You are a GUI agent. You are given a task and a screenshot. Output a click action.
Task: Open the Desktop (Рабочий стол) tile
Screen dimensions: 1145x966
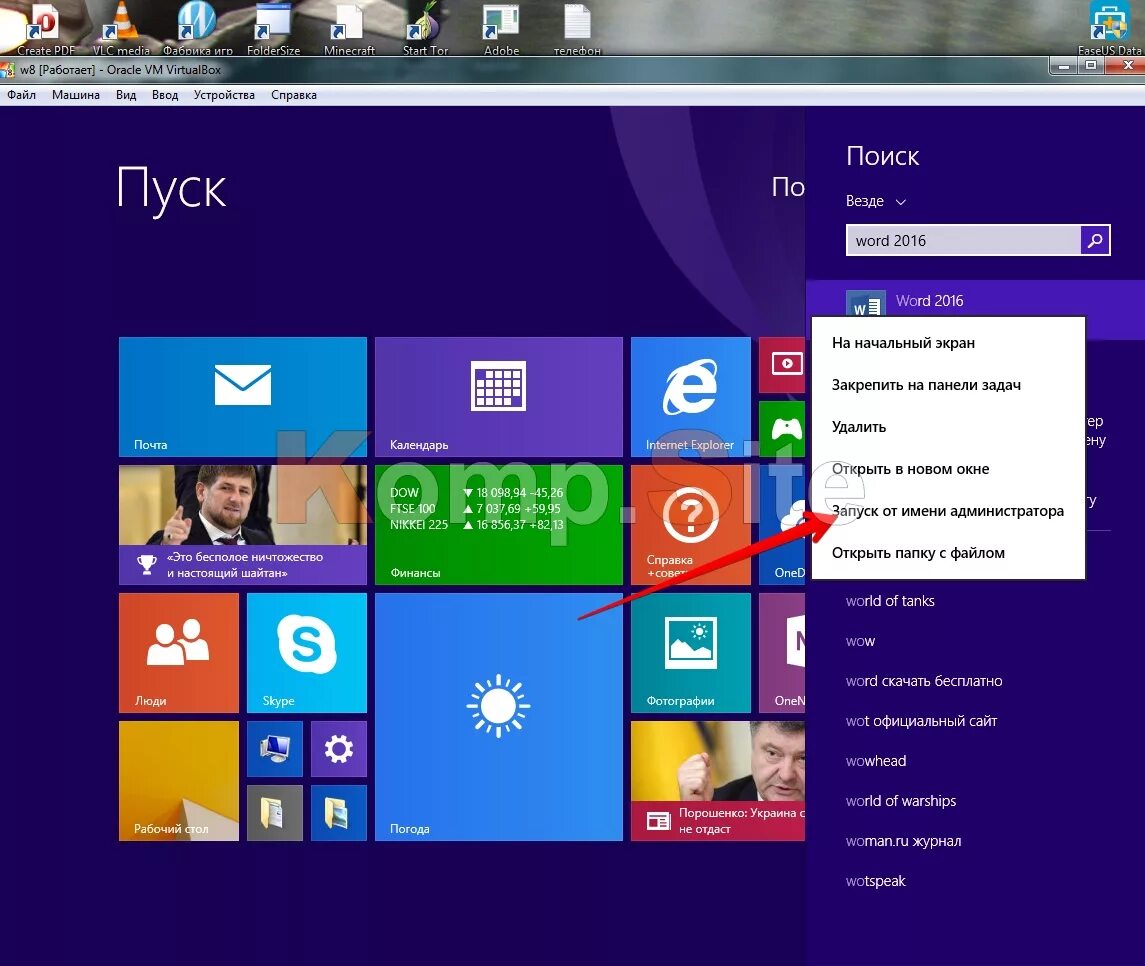pos(179,781)
